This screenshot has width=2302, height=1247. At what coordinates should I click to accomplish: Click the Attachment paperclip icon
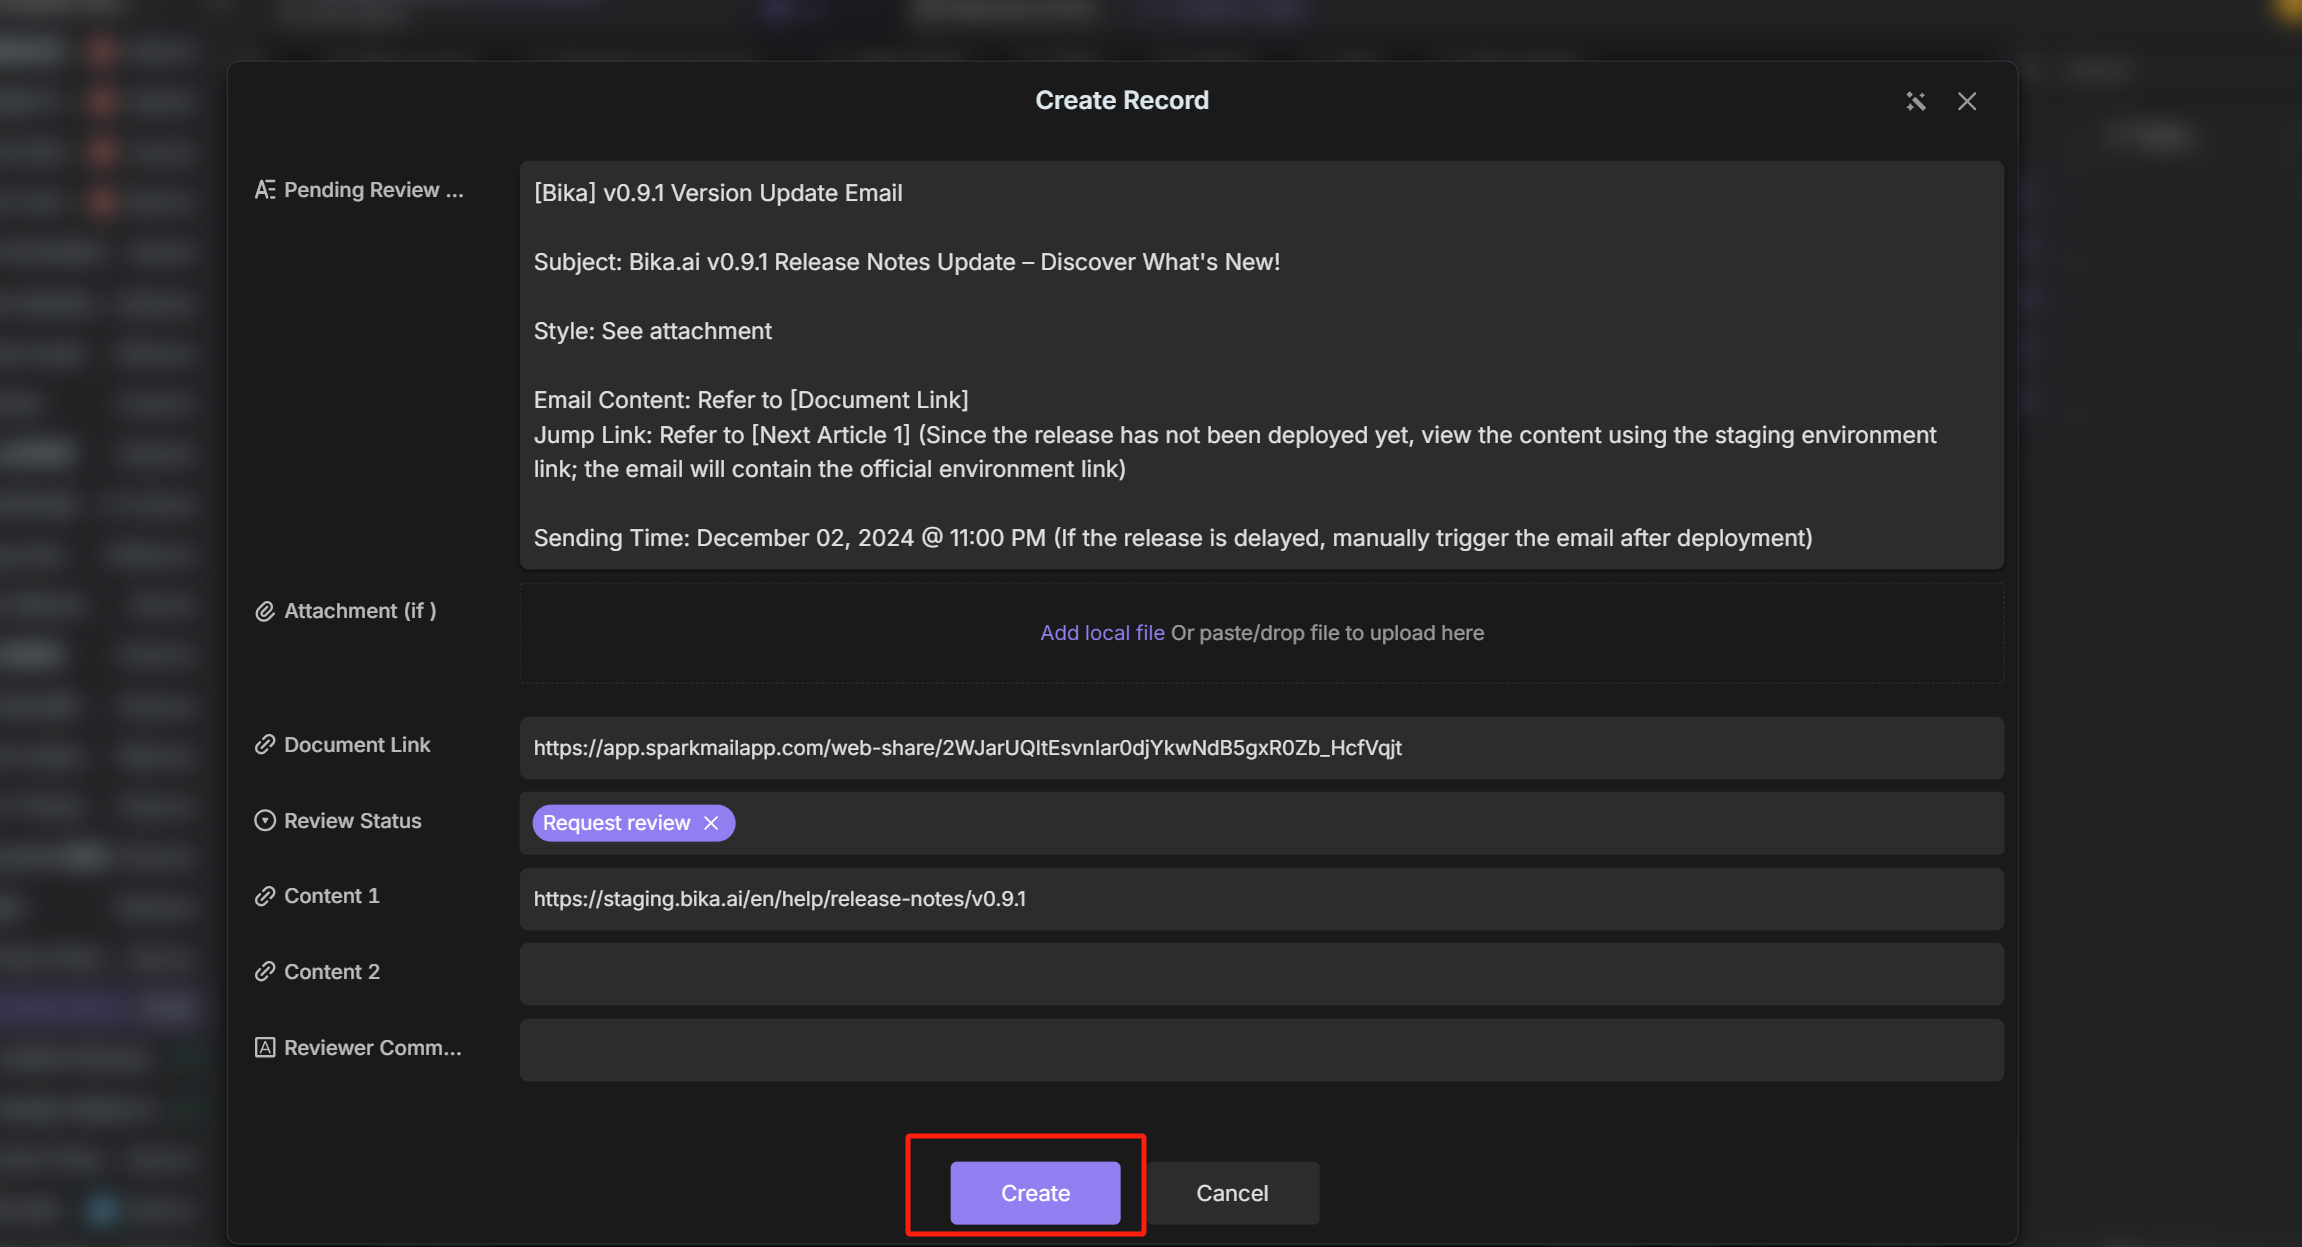(x=264, y=611)
